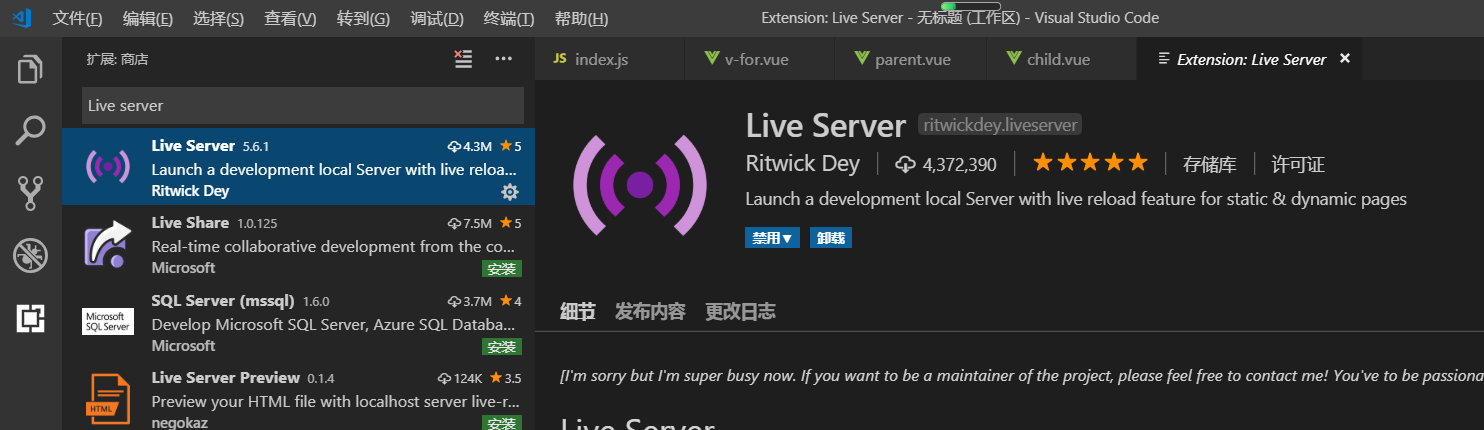The height and width of the screenshot is (430, 1484).
Task: Install the Live Share extension
Action: 502,269
